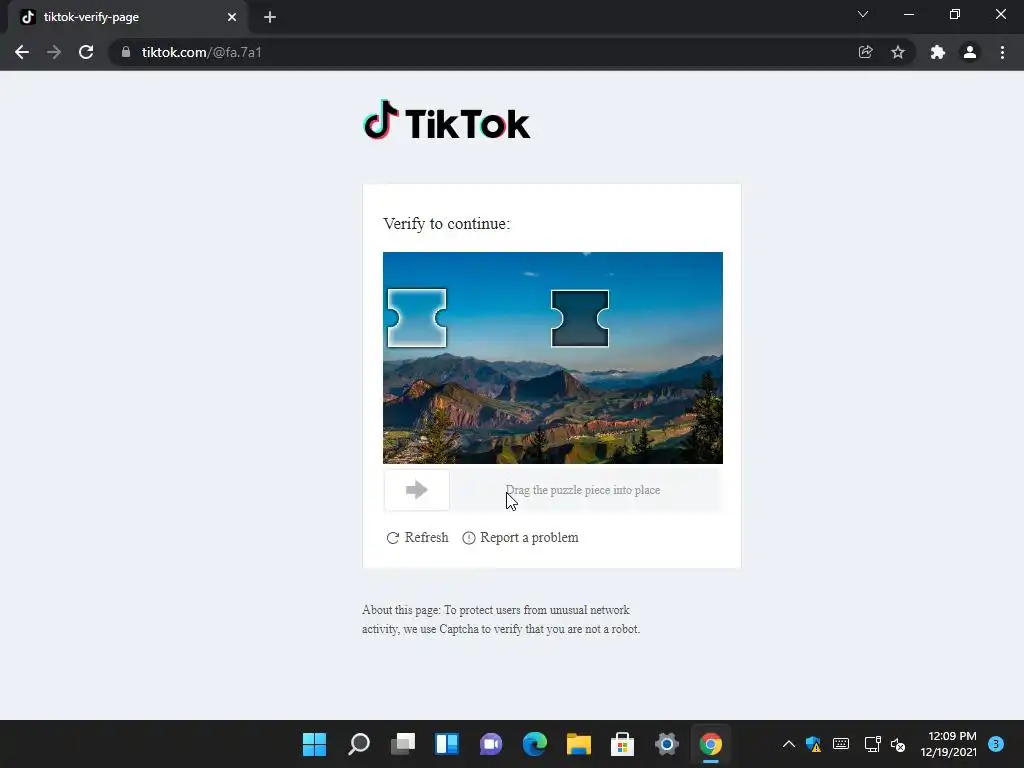Click the About this page text
Viewport: 1024px width, 768px height.
501,619
